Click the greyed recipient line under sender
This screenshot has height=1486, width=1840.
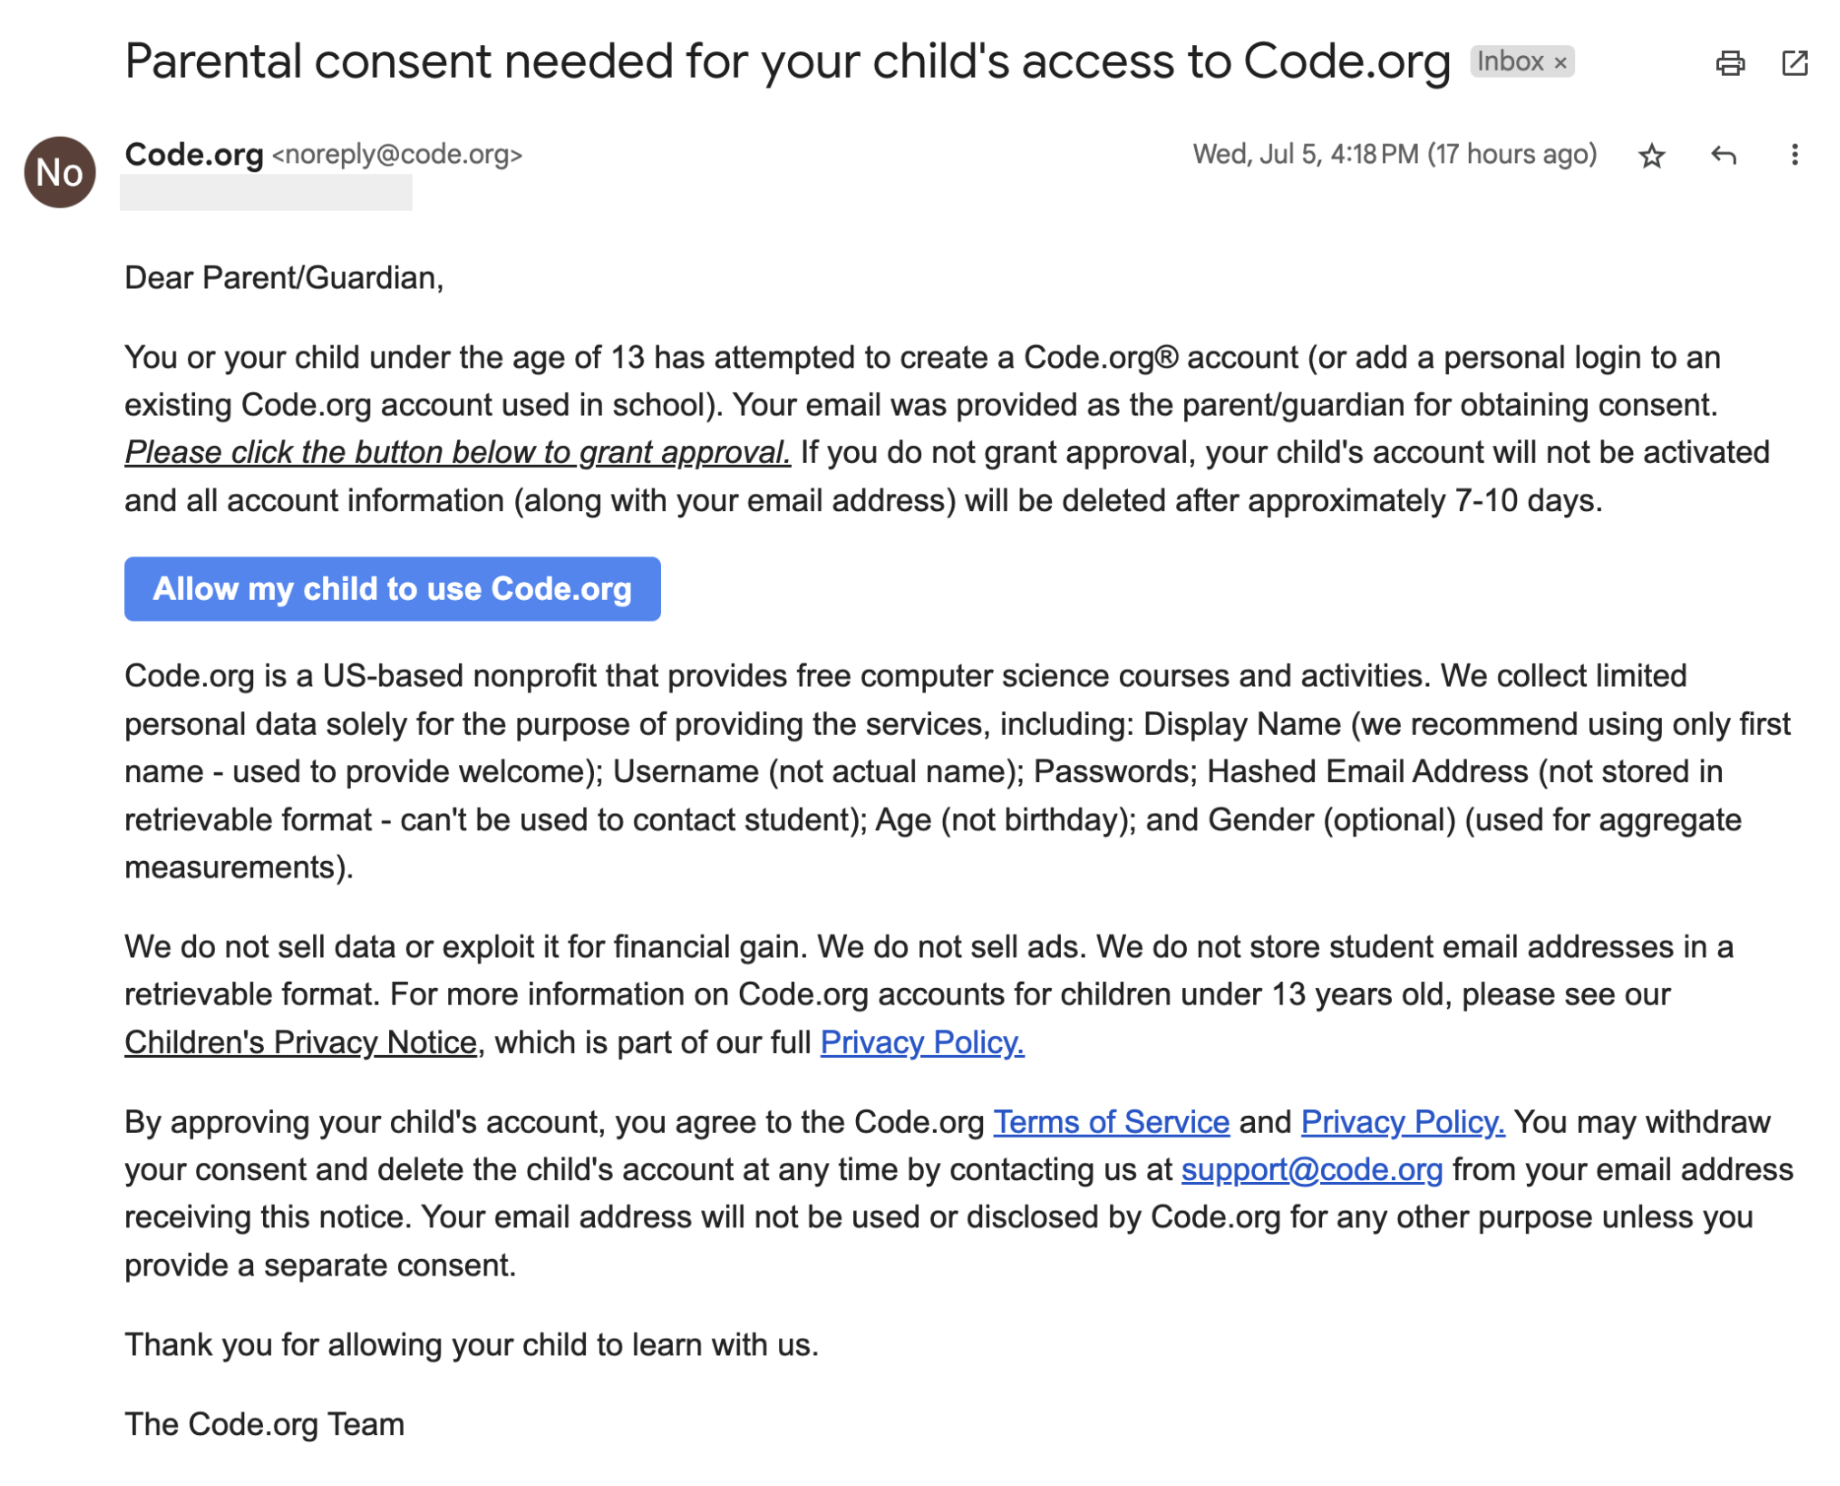tap(266, 193)
